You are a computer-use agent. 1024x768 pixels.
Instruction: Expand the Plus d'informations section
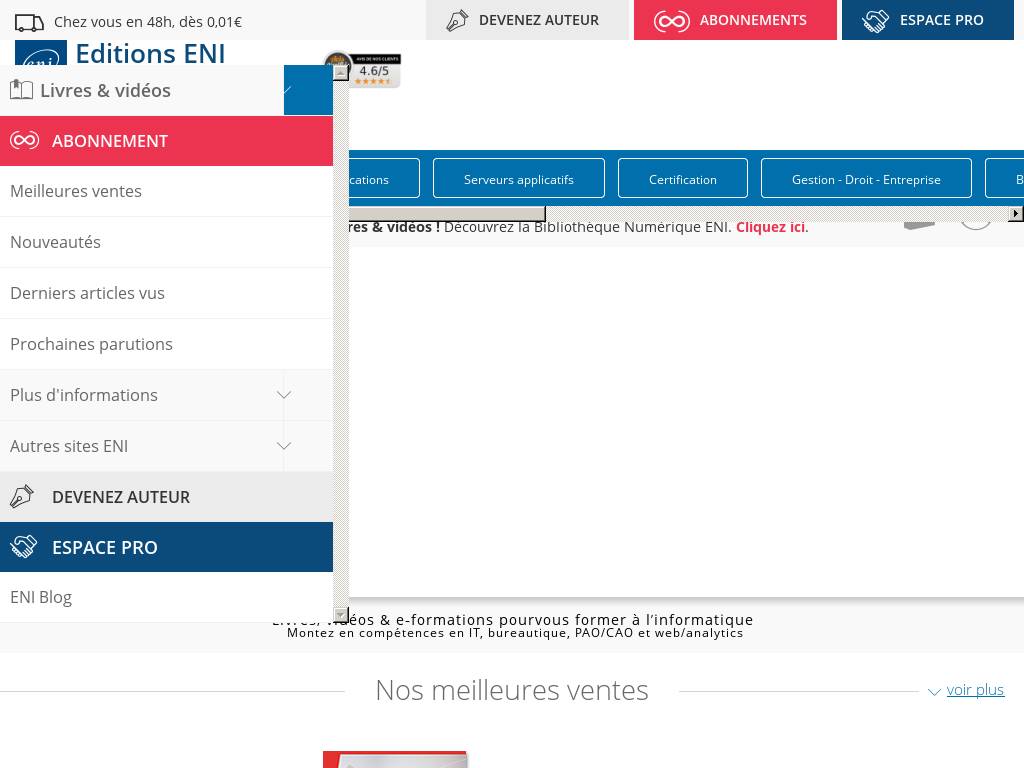[284, 395]
